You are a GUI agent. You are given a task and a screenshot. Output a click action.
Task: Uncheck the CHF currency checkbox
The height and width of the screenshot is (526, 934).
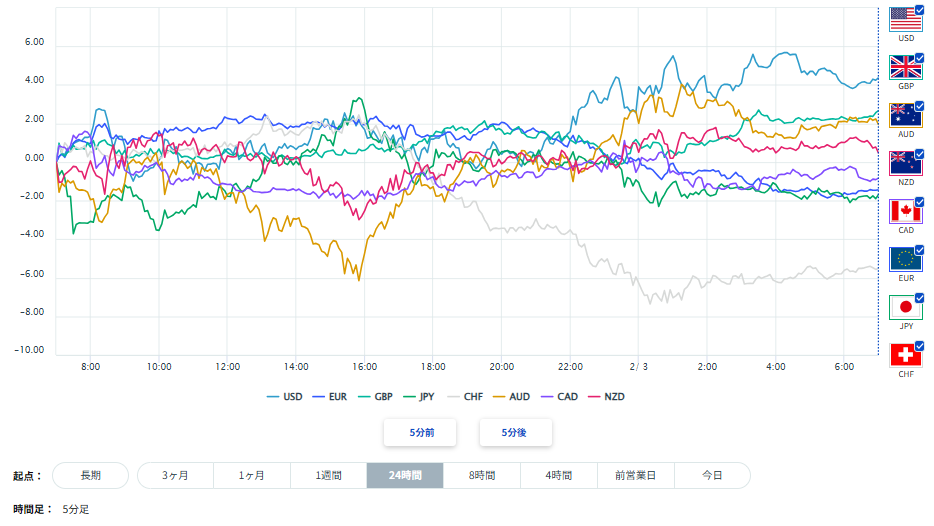(x=919, y=346)
